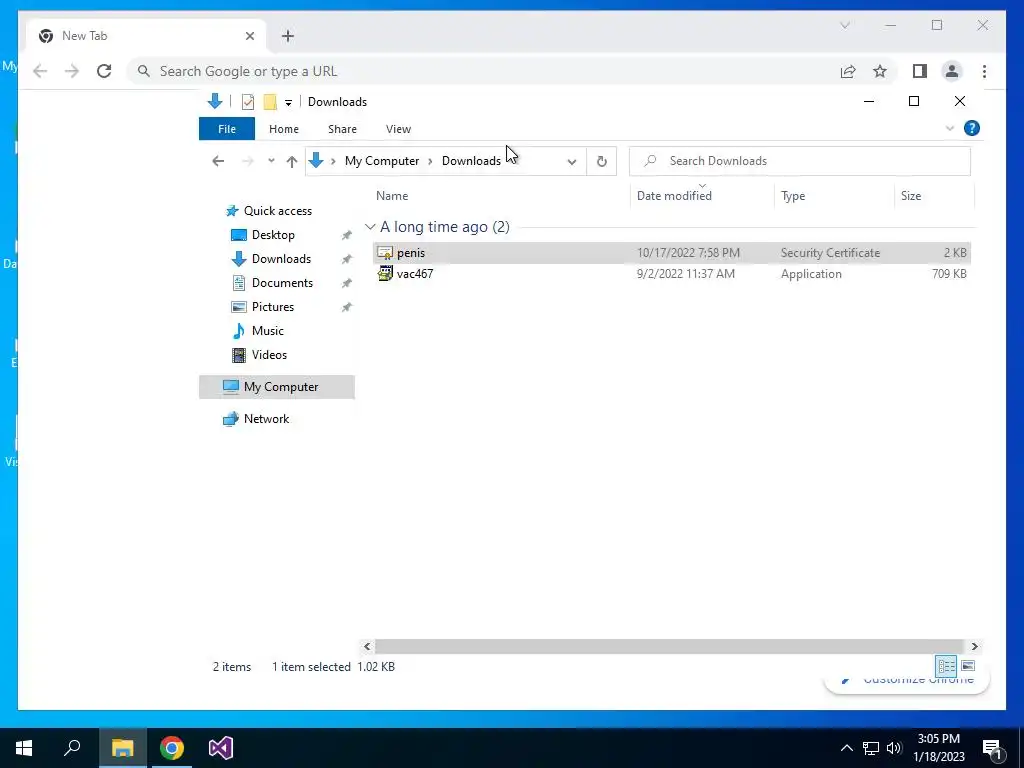
Task: Select Network in the navigation pane
Action: click(x=266, y=419)
